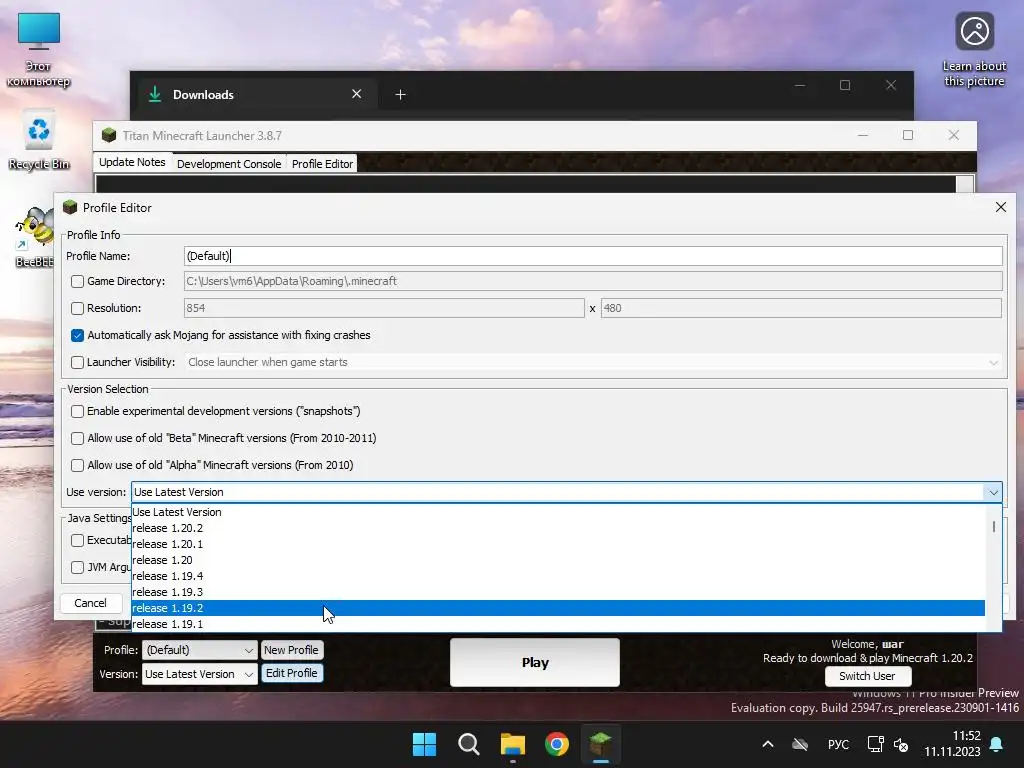Click the network display tray icon
Viewport: 1024px width, 768px height.
click(x=875, y=744)
